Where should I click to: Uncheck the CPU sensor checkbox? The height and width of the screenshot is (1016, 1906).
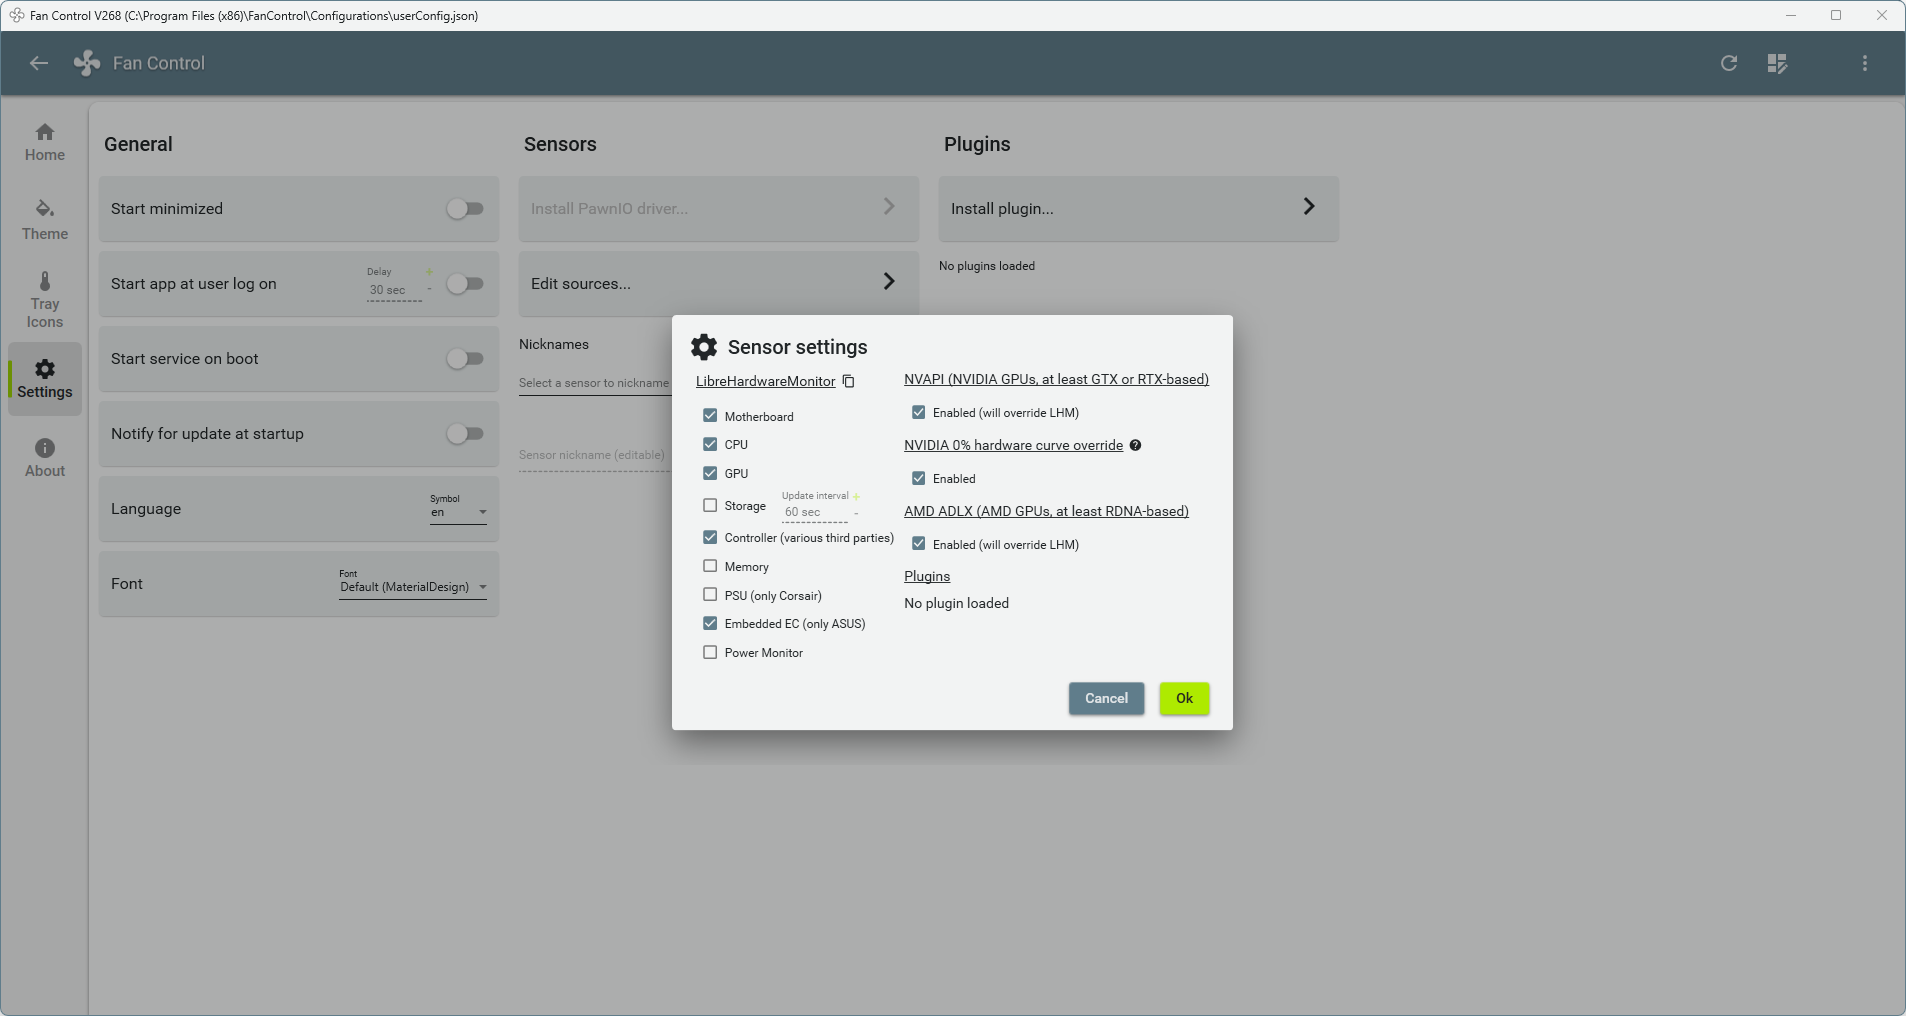(x=710, y=444)
